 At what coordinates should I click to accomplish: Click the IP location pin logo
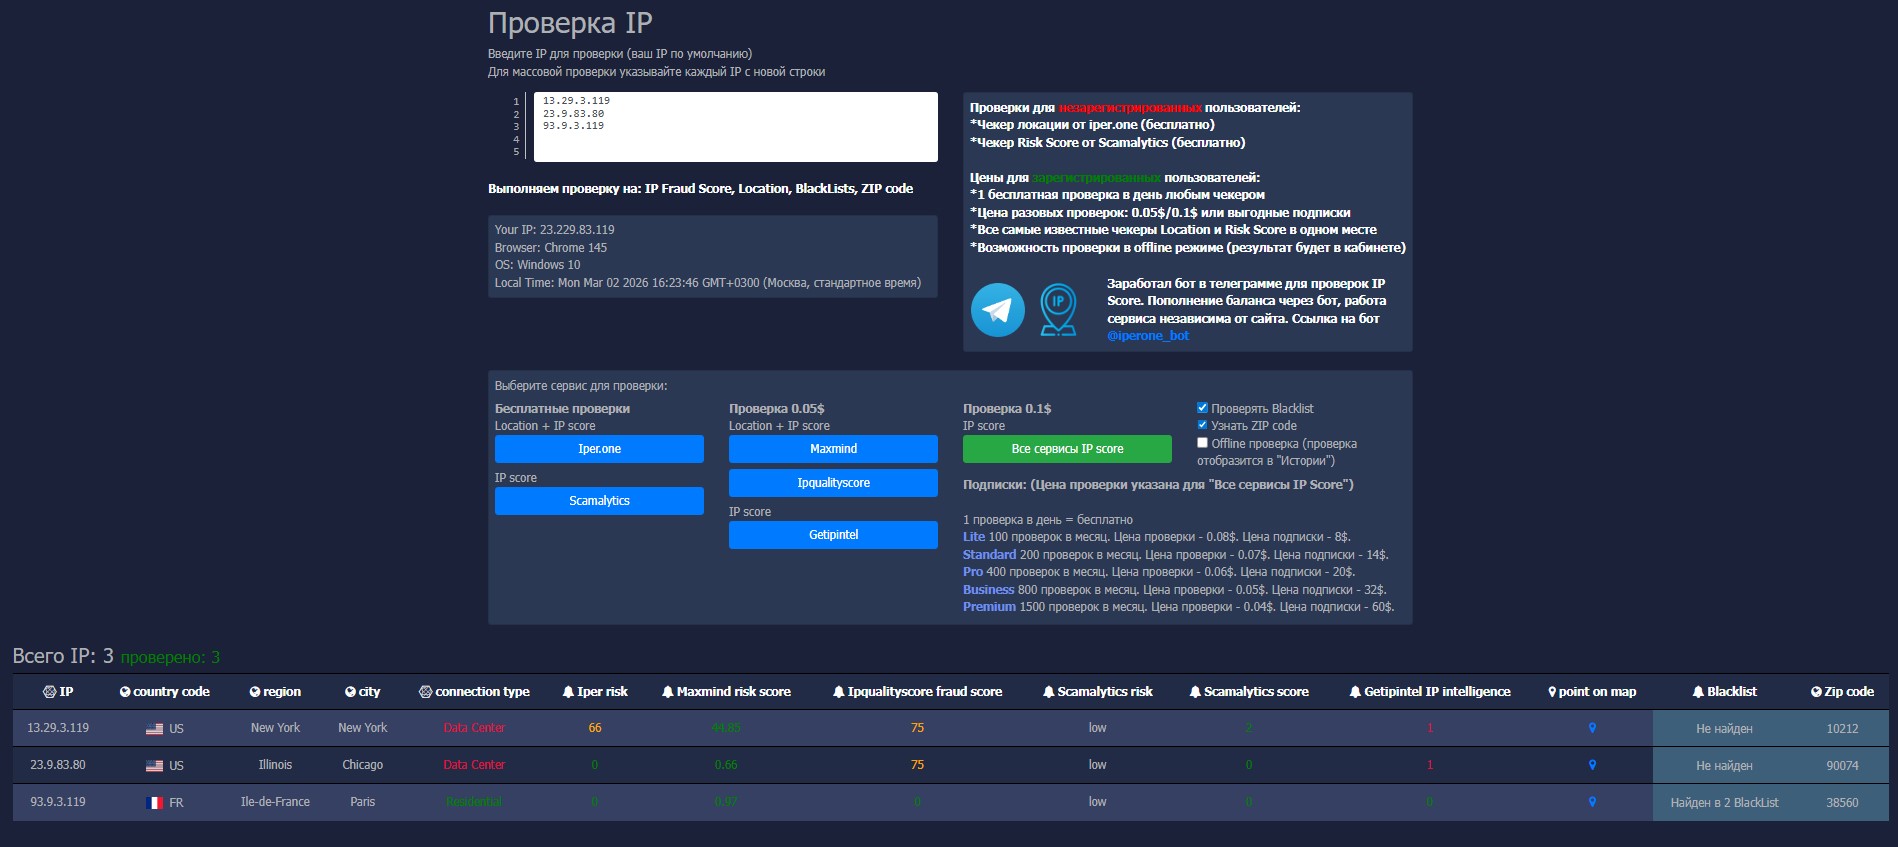(1058, 310)
